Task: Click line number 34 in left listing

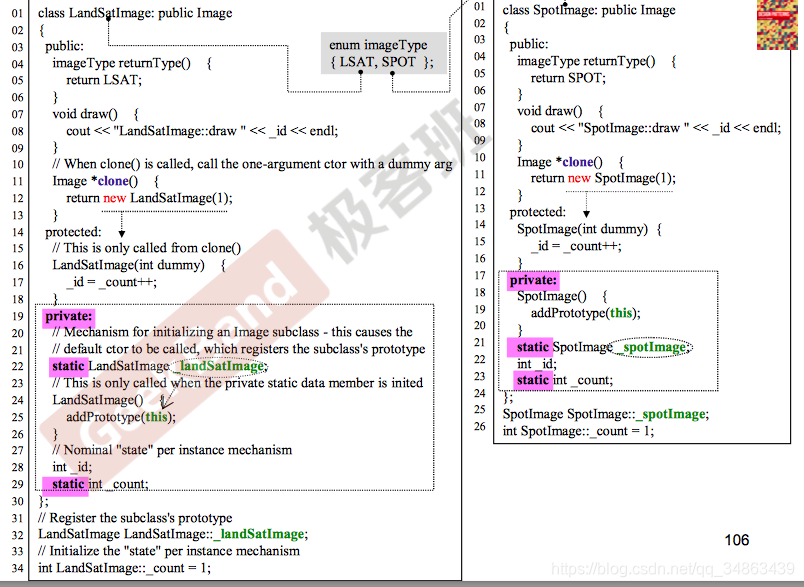Action: [17, 569]
